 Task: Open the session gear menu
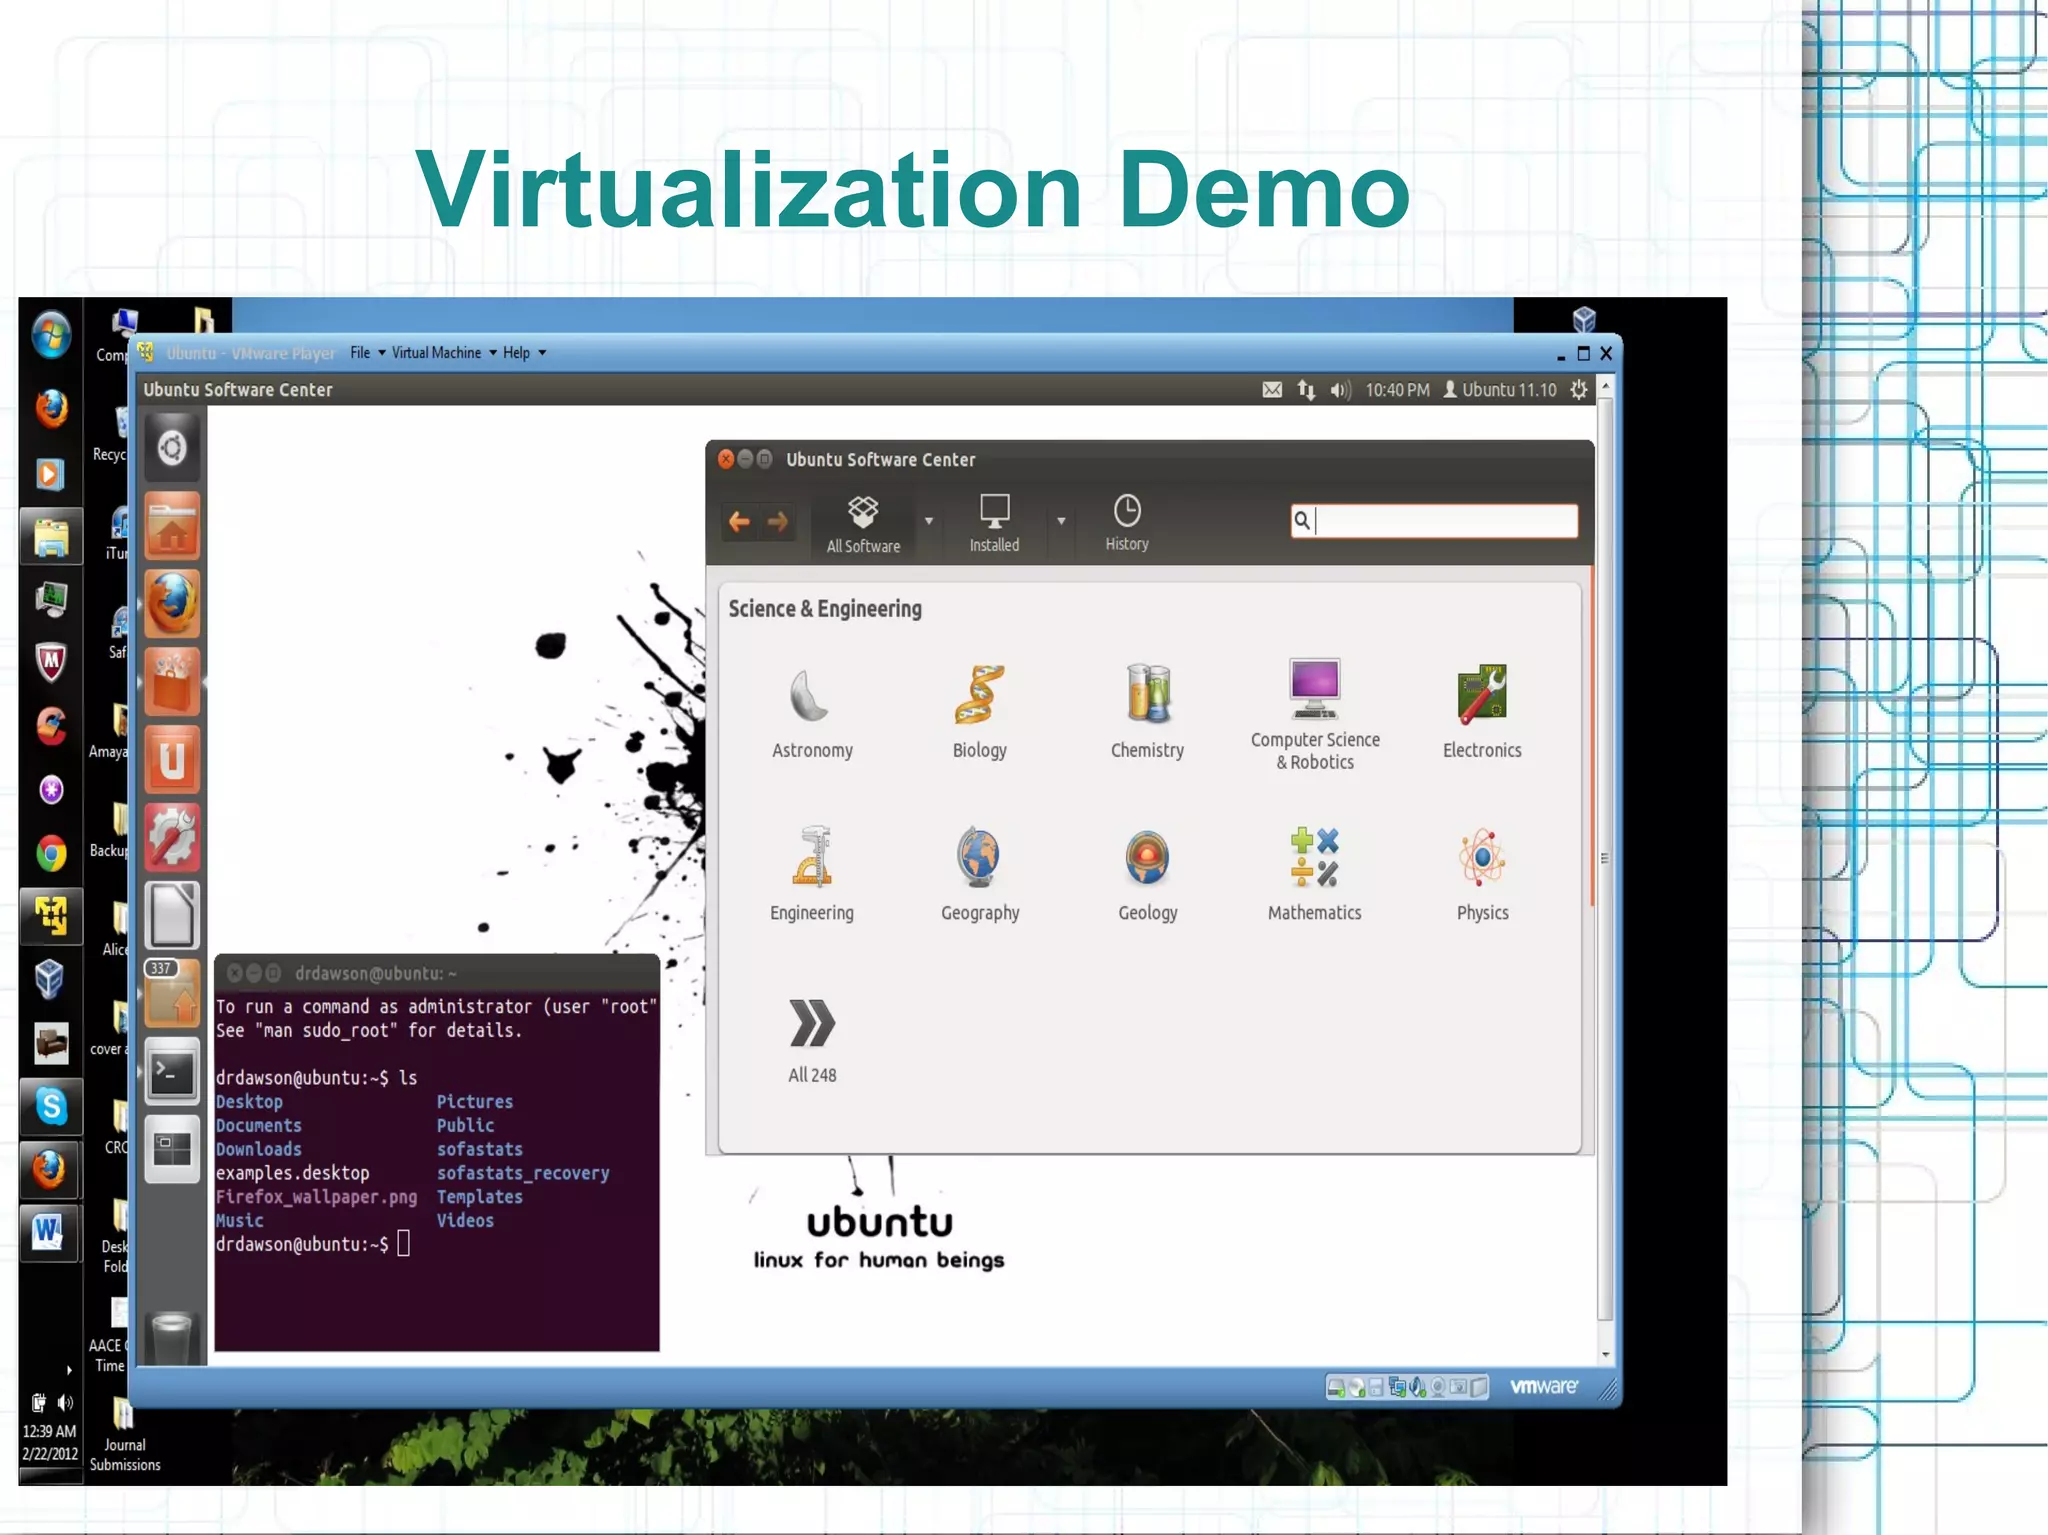coord(1579,390)
